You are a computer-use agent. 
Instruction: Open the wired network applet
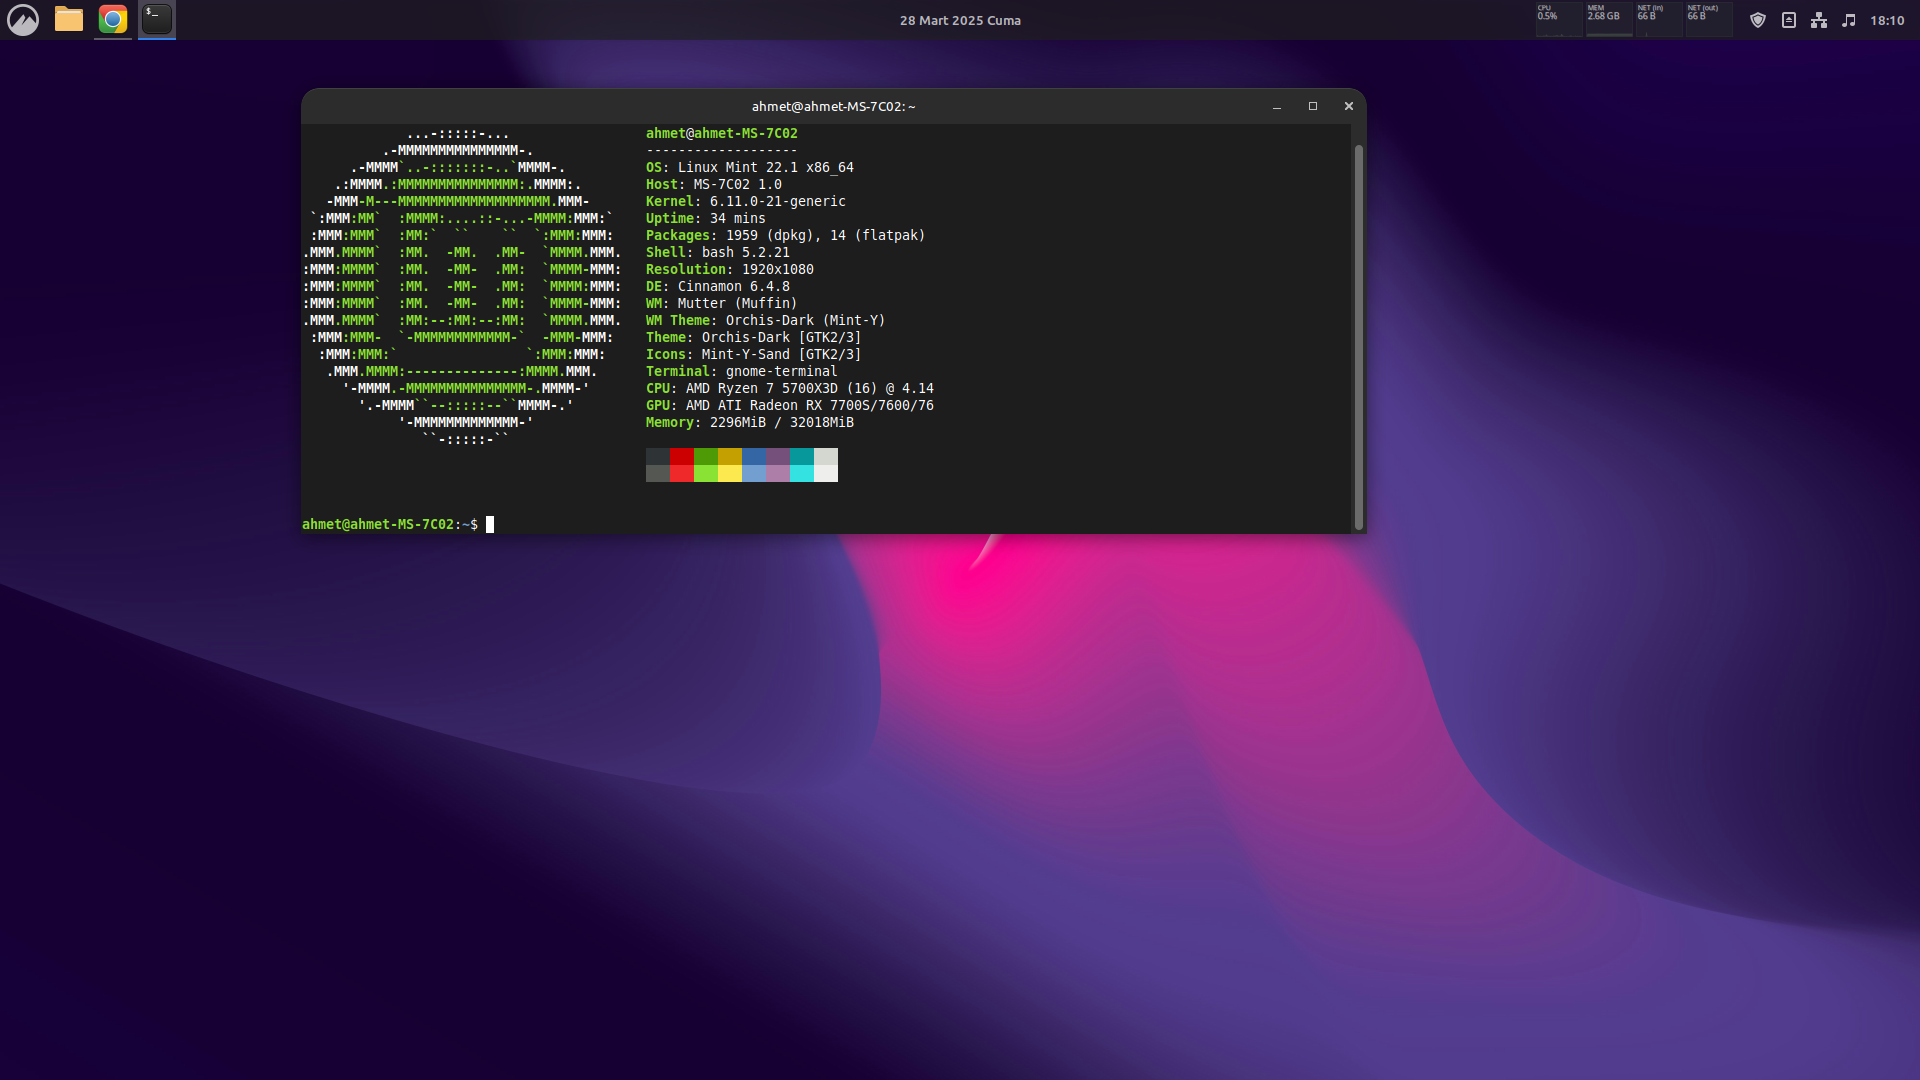pyautogui.click(x=1819, y=20)
